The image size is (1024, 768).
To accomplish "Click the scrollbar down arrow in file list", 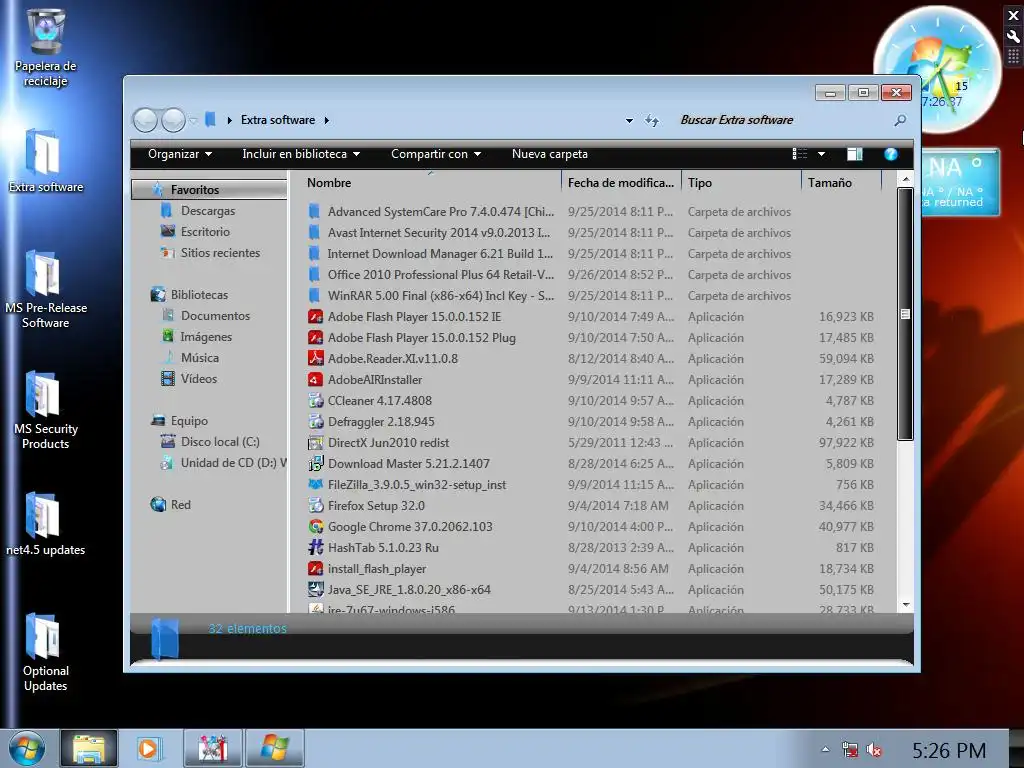I will click(x=906, y=605).
